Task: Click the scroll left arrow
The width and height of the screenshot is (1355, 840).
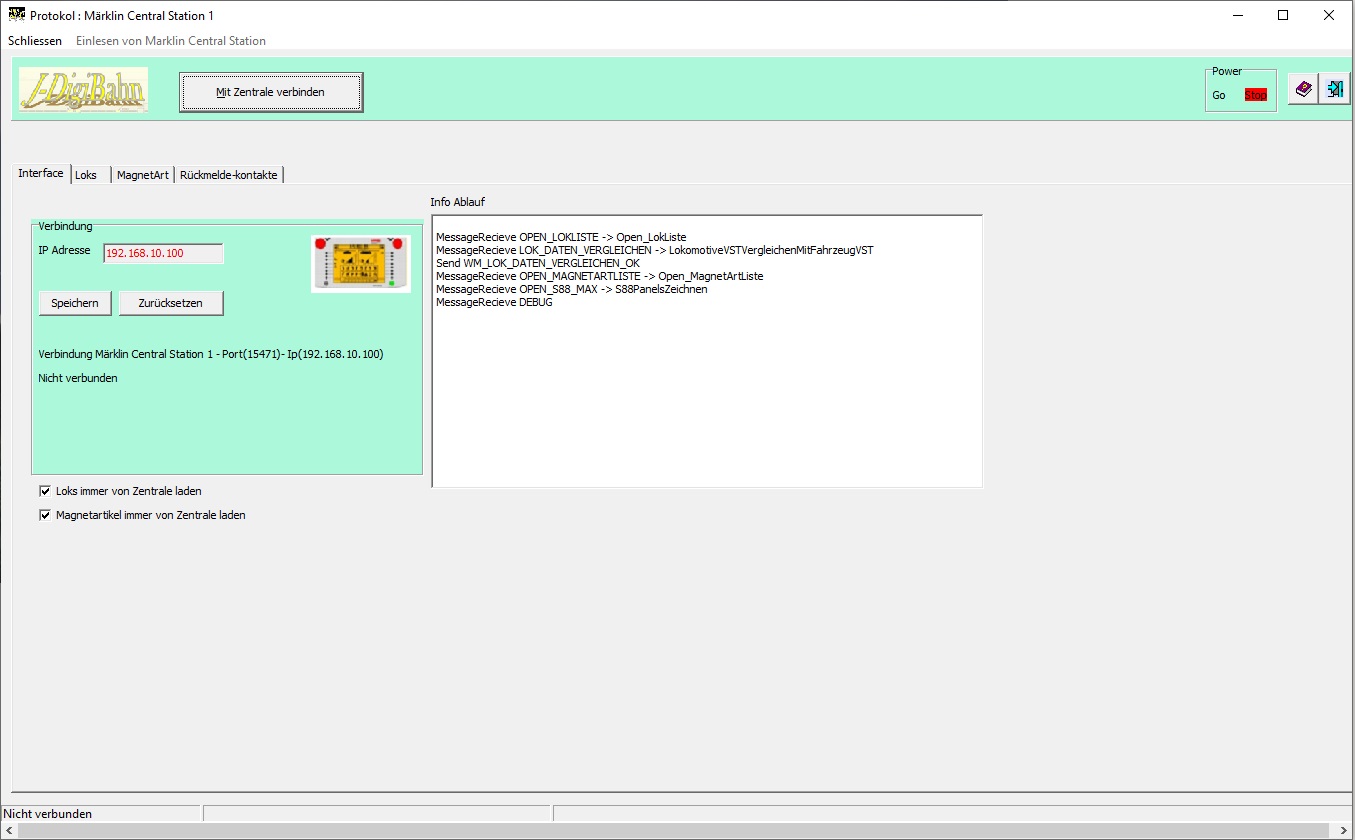Action: pos(9,831)
